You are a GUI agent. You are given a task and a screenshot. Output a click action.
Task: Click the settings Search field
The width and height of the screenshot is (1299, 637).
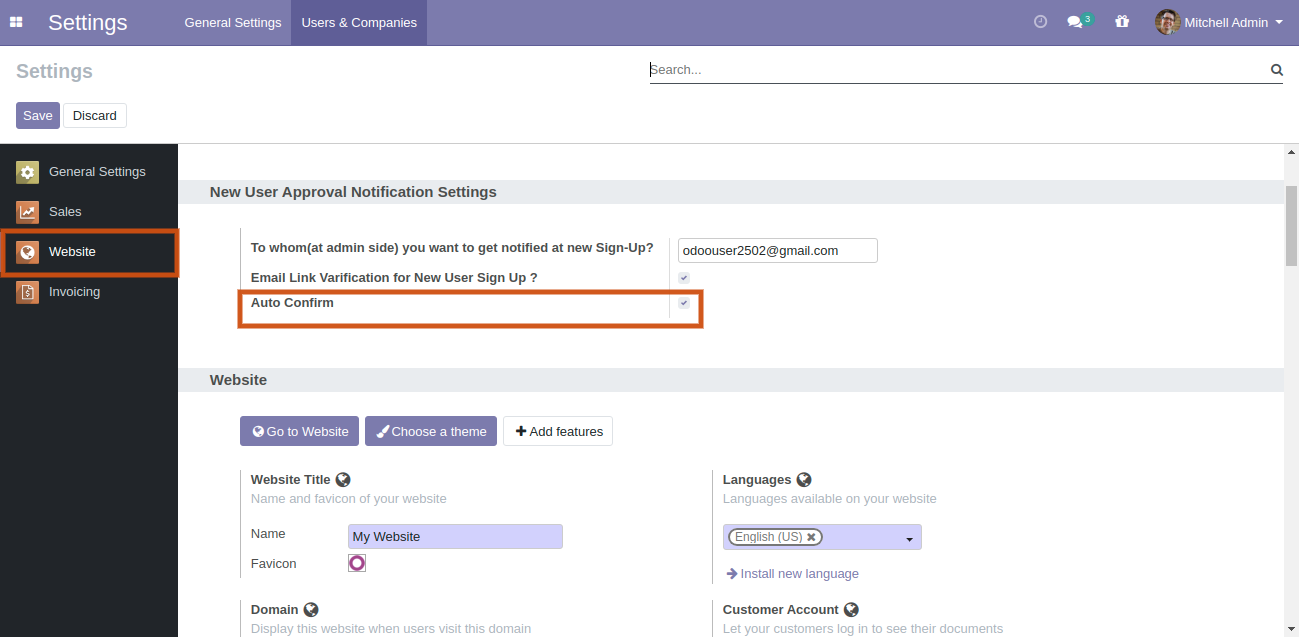click(x=958, y=70)
